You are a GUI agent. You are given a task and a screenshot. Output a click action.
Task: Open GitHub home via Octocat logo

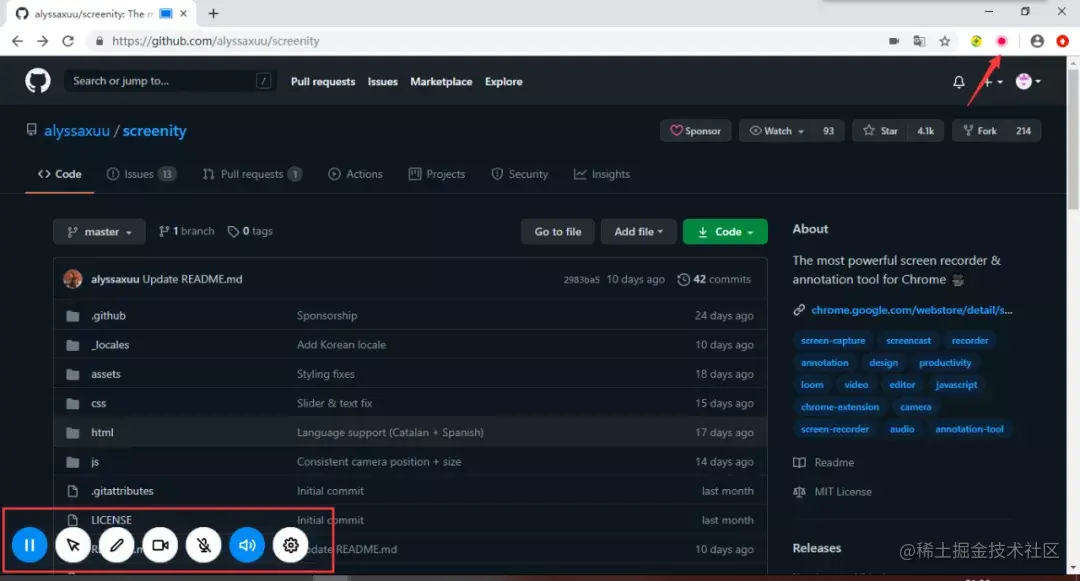pos(38,81)
